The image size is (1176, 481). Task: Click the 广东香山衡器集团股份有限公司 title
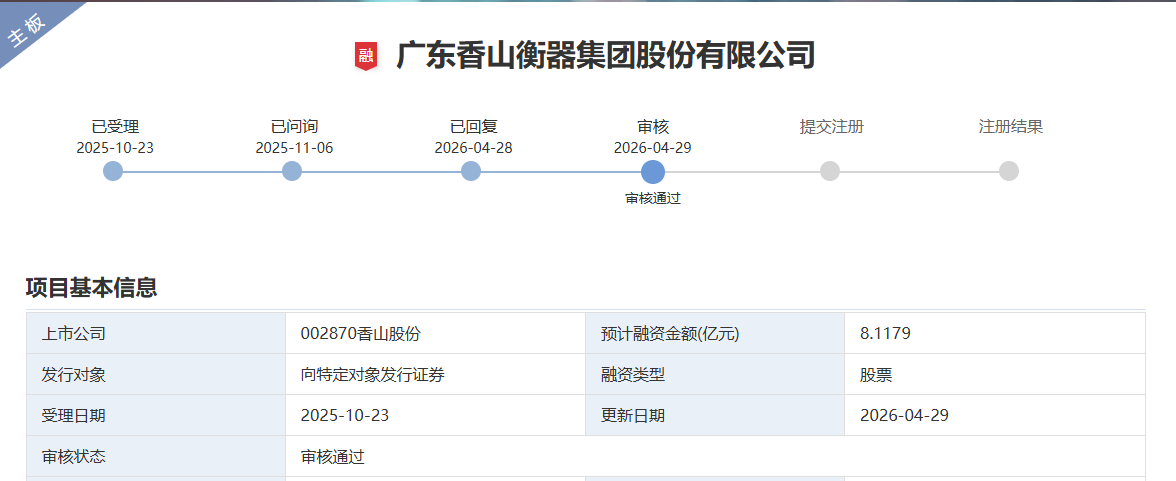click(x=606, y=55)
